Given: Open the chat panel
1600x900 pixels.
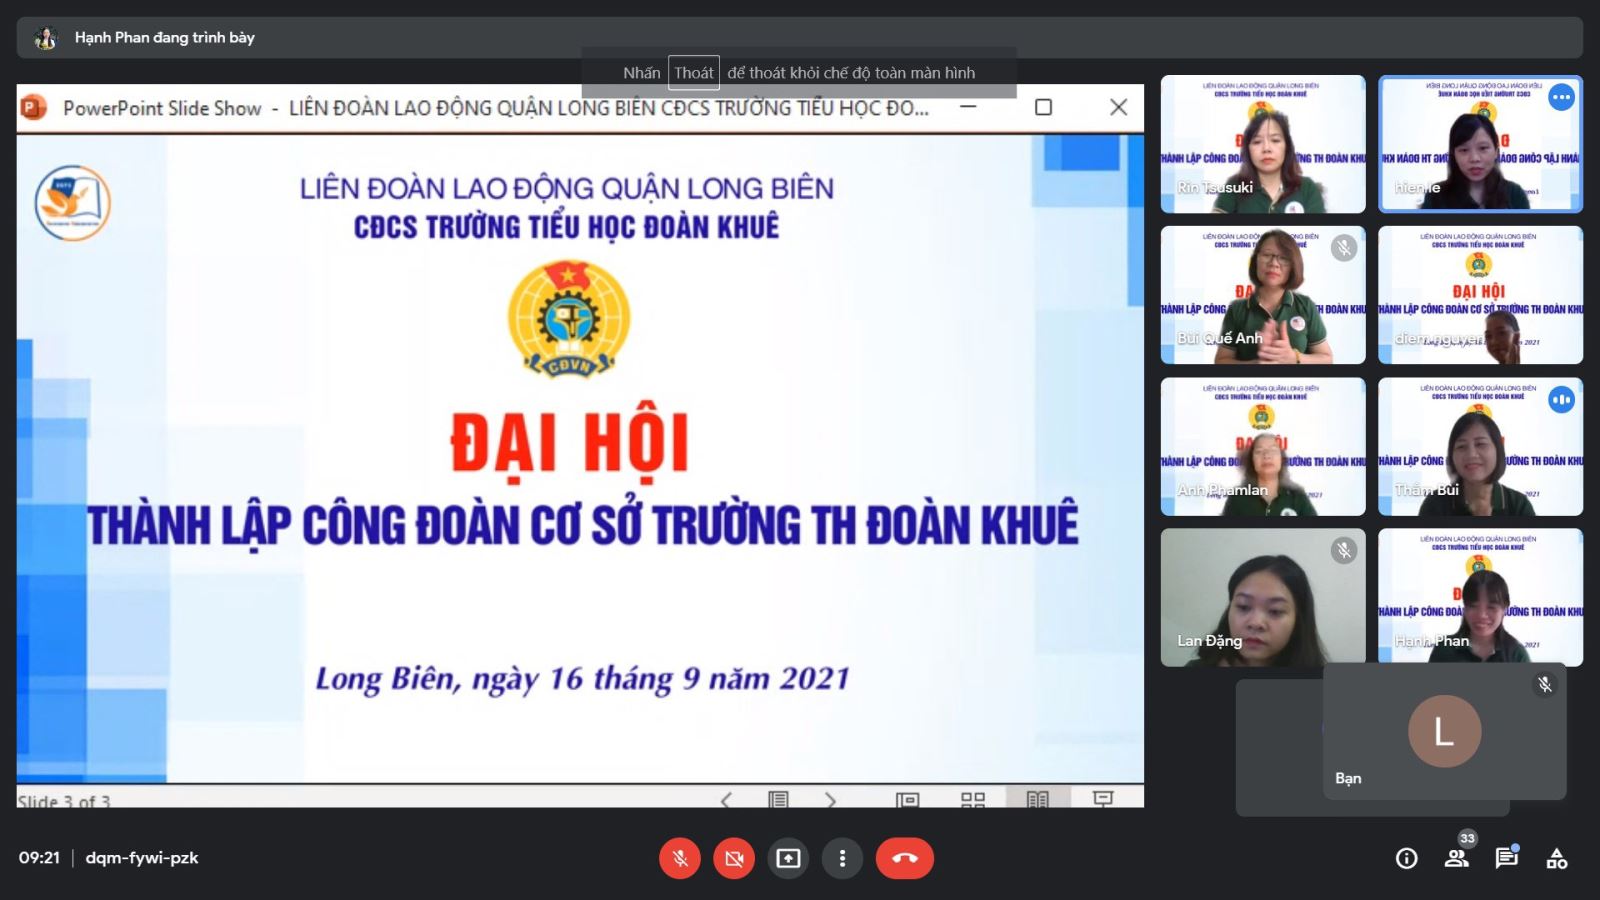Looking at the screenshot, I should coord(1506,858).
